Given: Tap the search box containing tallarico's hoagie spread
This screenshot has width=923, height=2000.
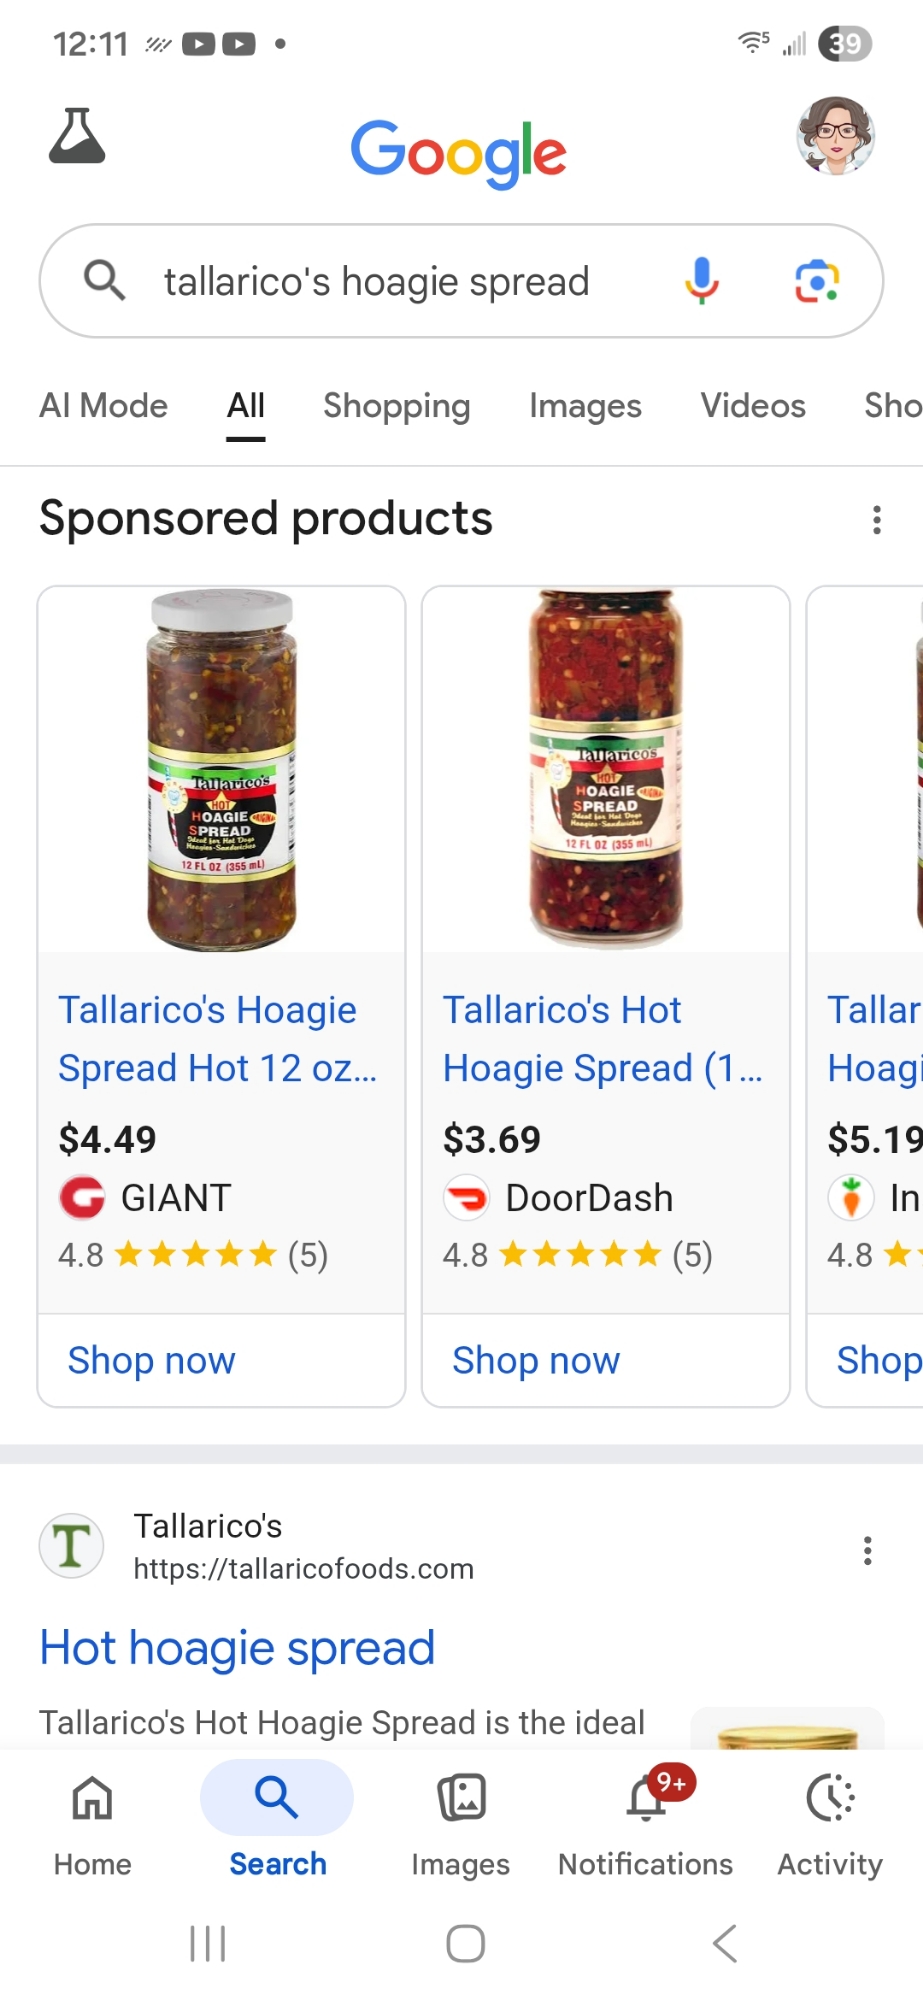Looking at the screenshot, I should click(376, 282).
